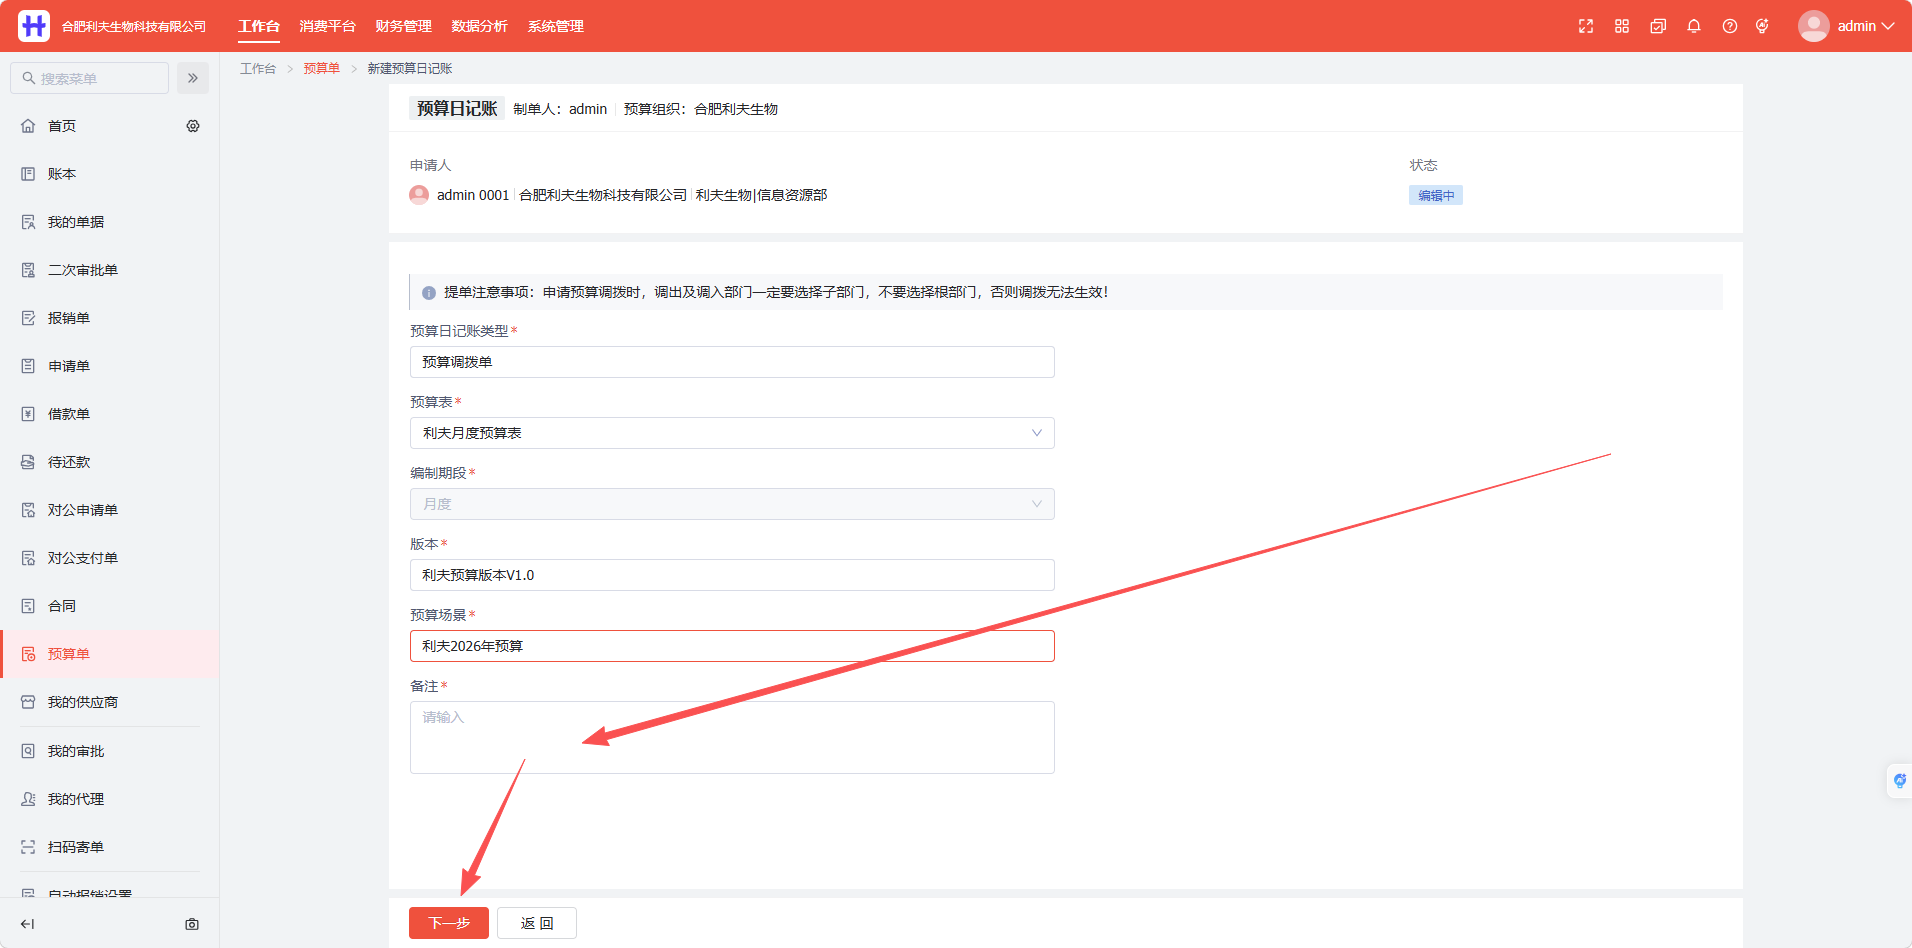Open the notification bell
This screenshot has width=1912, height=948.
(1694, 26)
